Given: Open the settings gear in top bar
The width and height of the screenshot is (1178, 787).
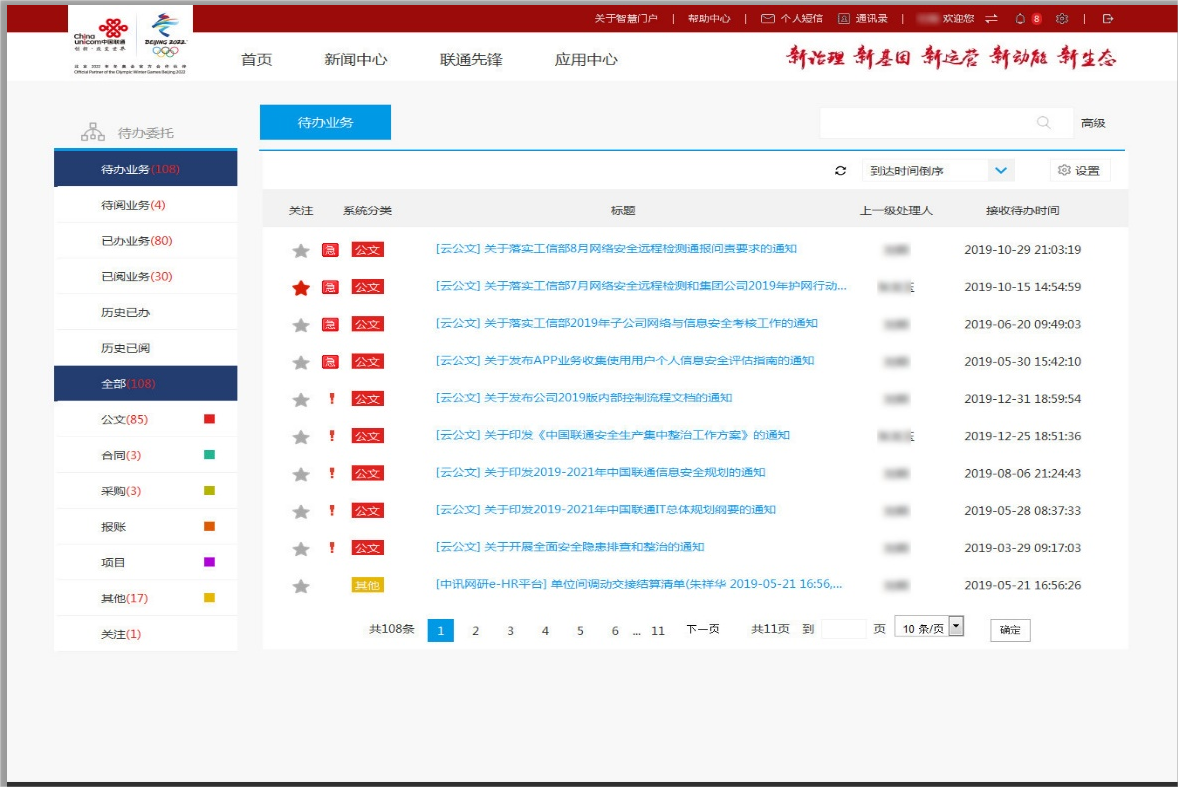Looking at the screenshot, I should 1062,18.
